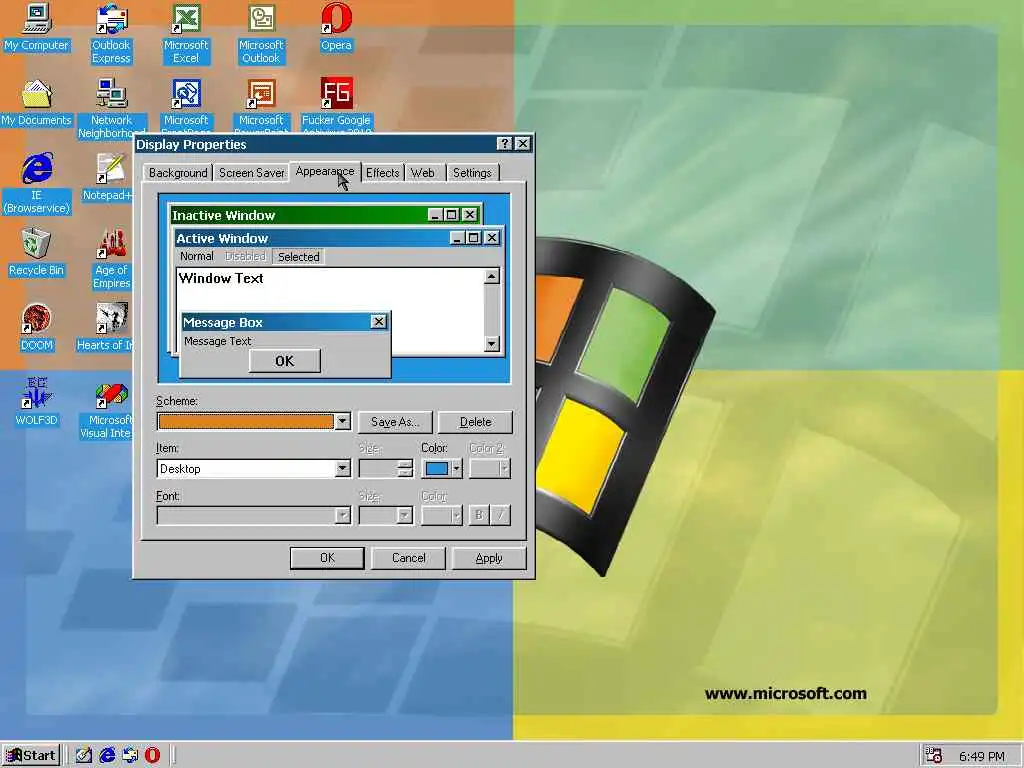Open the Item dropdown showing Desktop
The image size is (1024, 768).
coord(342,468)
